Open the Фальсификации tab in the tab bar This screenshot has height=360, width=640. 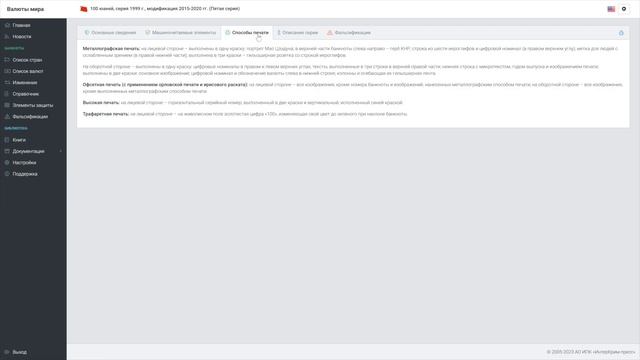[x=349, y=33]
